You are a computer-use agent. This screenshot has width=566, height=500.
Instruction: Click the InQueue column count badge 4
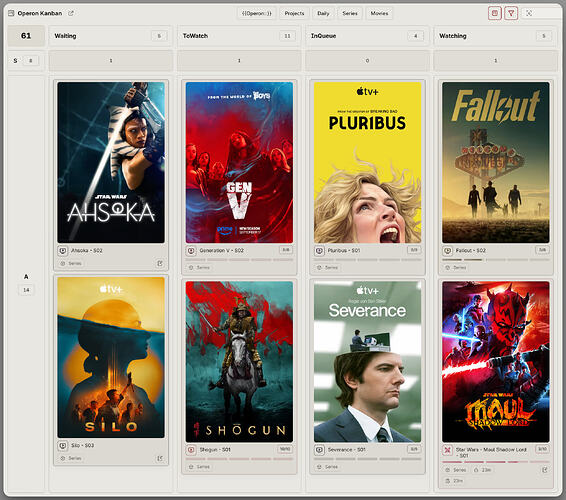[x=415, y=36]
